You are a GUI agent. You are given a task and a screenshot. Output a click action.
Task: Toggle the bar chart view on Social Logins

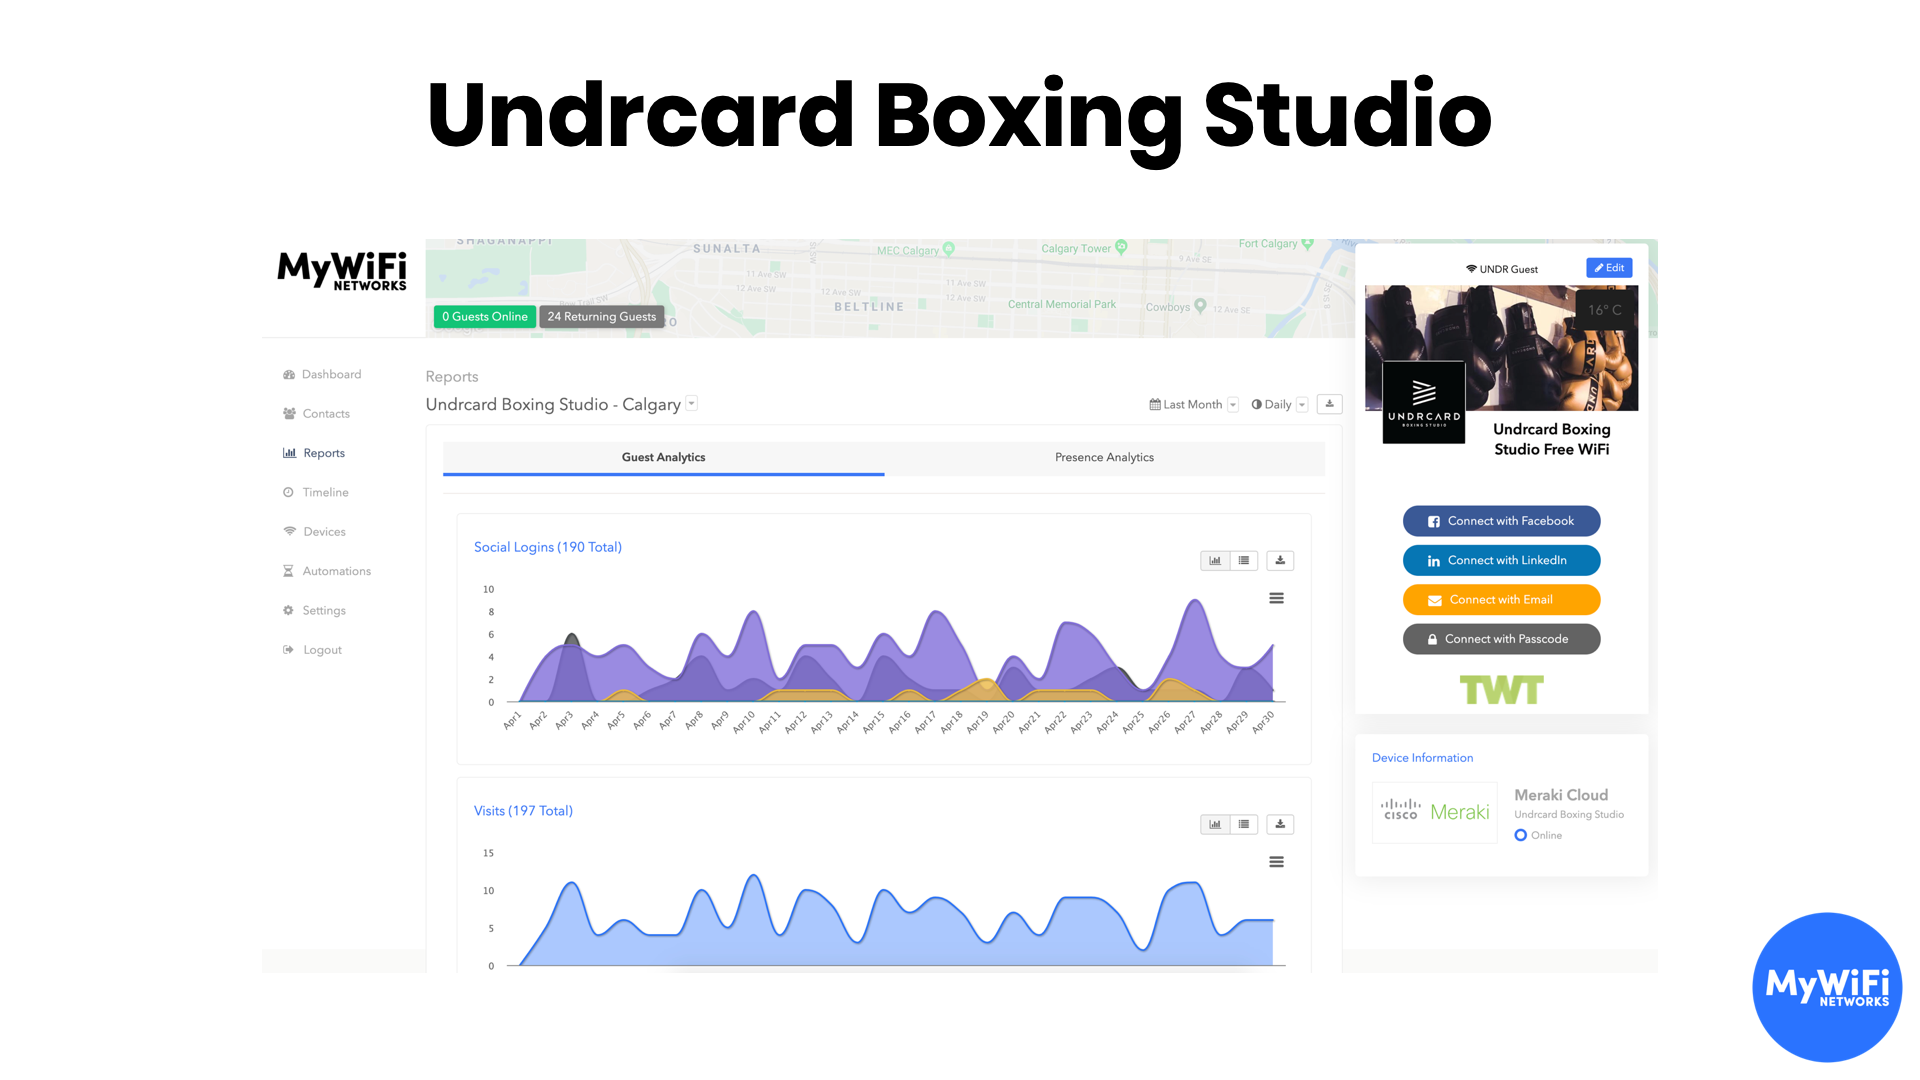(x=1213, y=559)
